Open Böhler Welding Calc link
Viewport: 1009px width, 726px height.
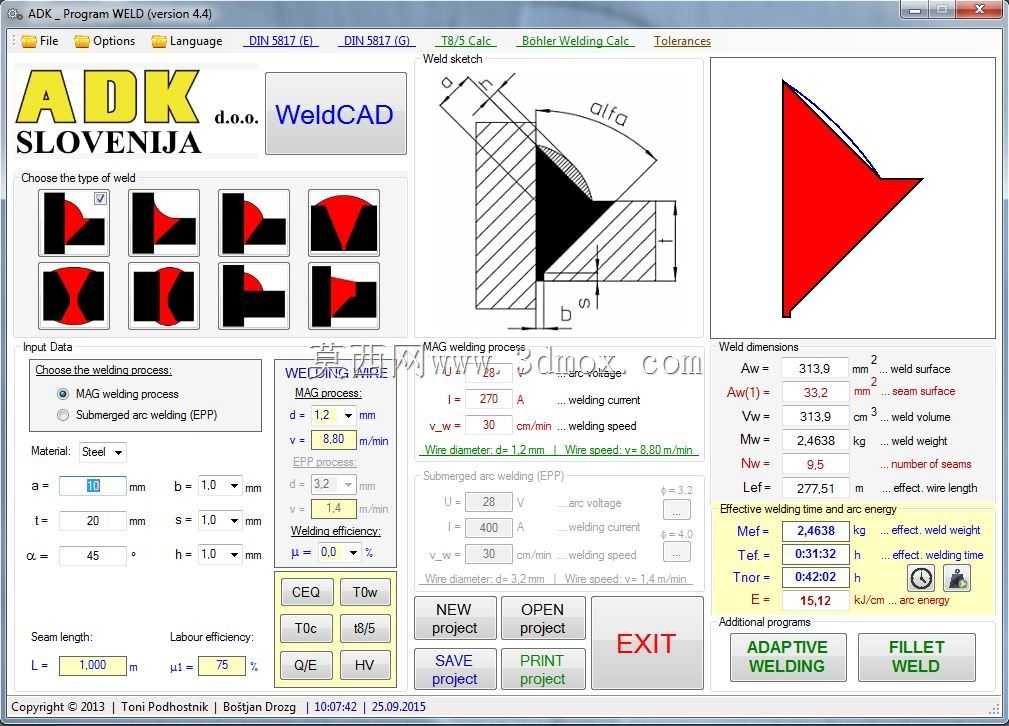point(575,41)
